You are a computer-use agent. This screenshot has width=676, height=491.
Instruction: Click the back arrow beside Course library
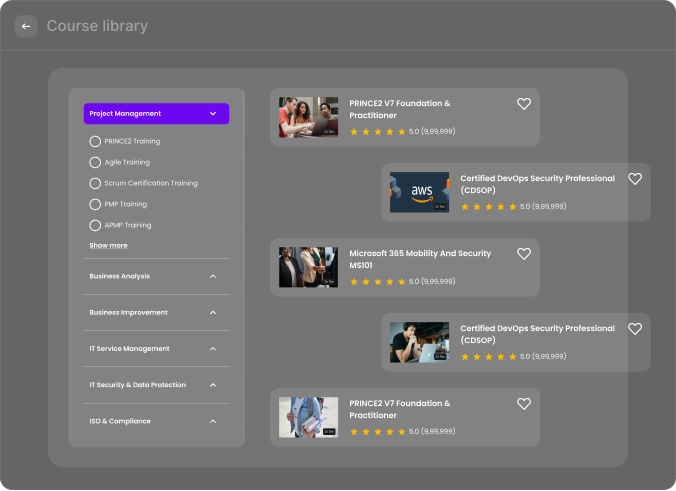click(x=26, y=26)
